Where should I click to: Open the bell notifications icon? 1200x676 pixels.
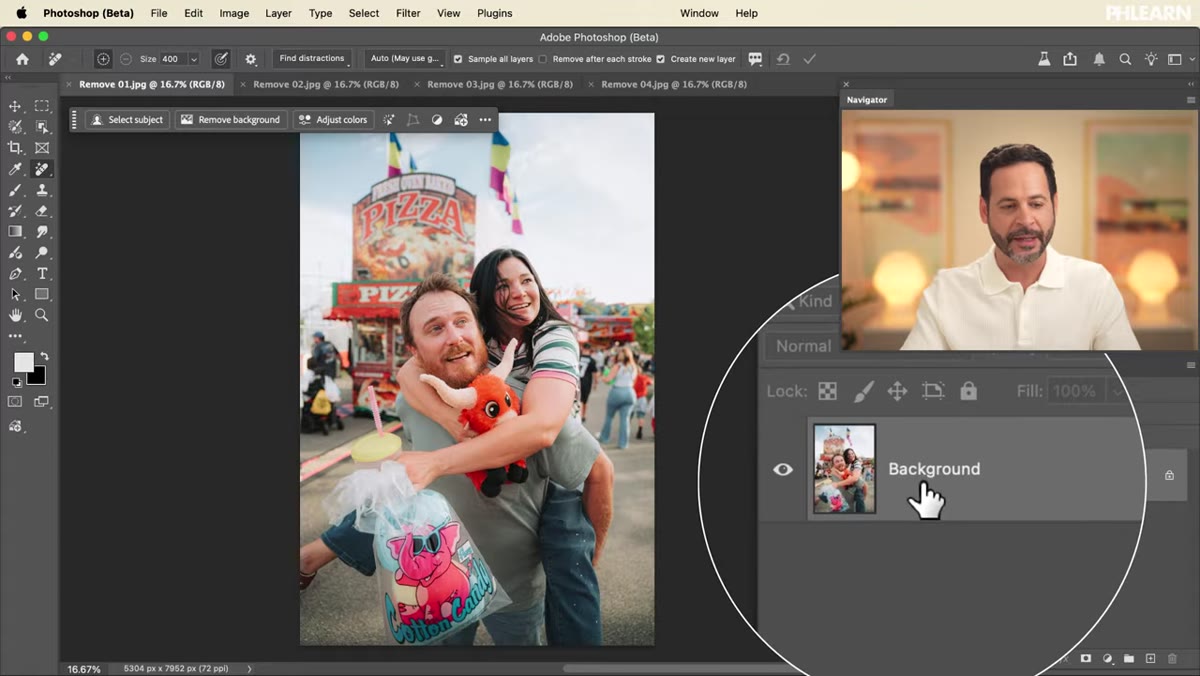pos(1099,59)
